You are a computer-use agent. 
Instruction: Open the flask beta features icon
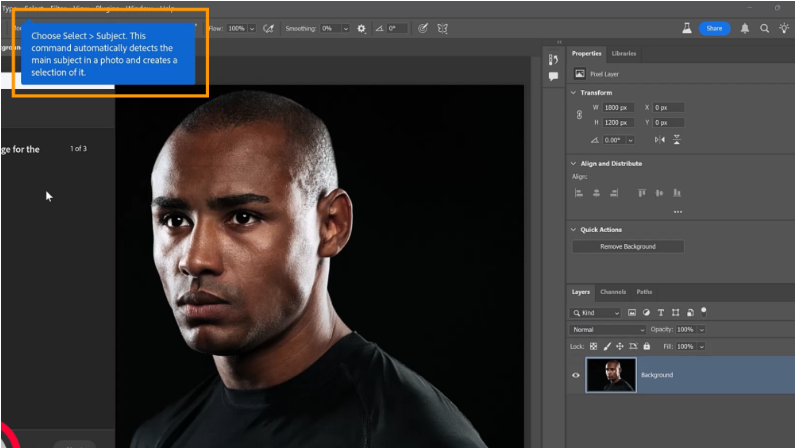686,28
